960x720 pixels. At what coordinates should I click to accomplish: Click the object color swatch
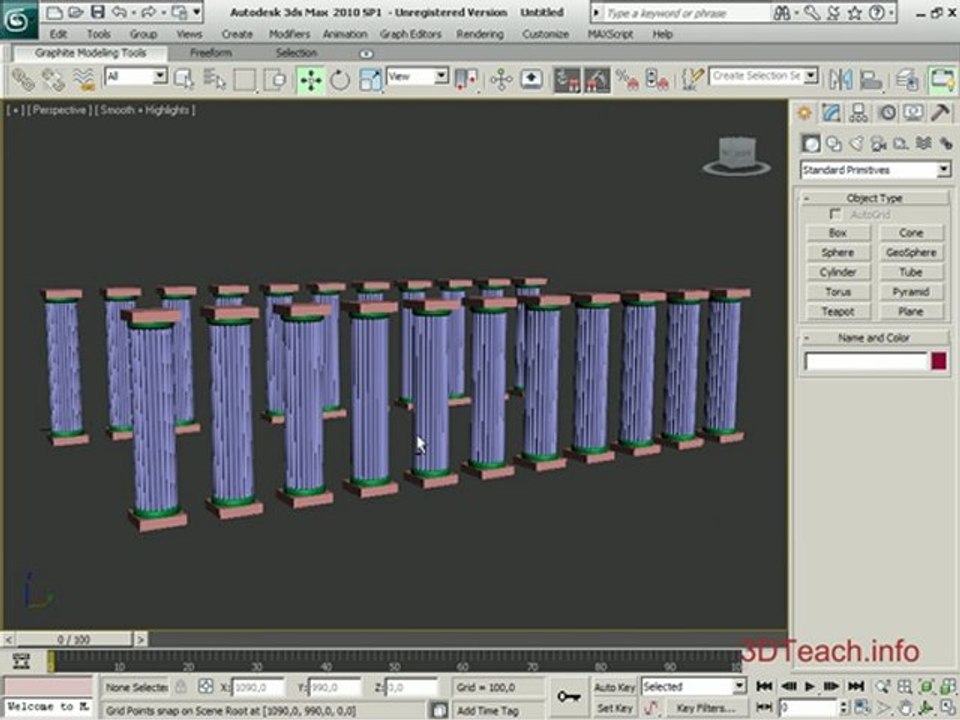939,361
